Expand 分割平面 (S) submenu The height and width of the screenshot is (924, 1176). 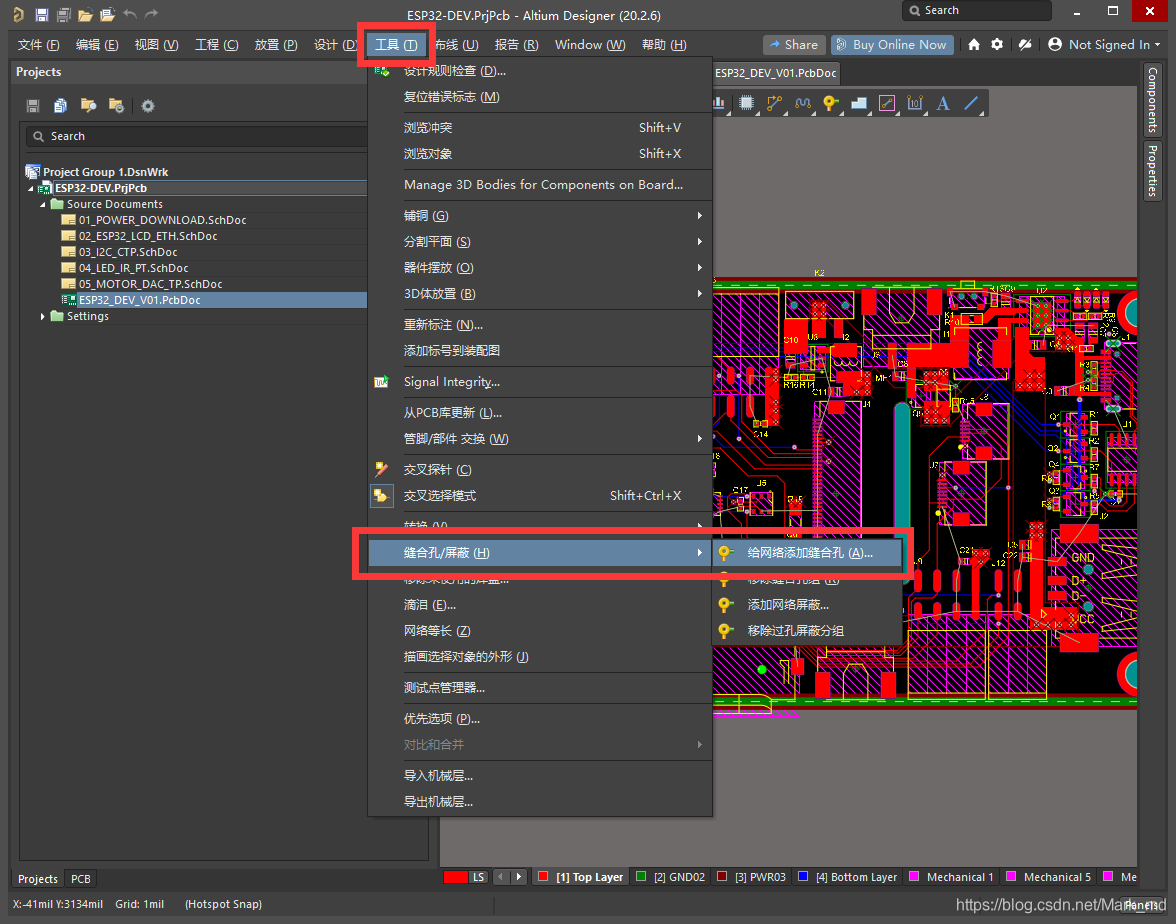539,242
